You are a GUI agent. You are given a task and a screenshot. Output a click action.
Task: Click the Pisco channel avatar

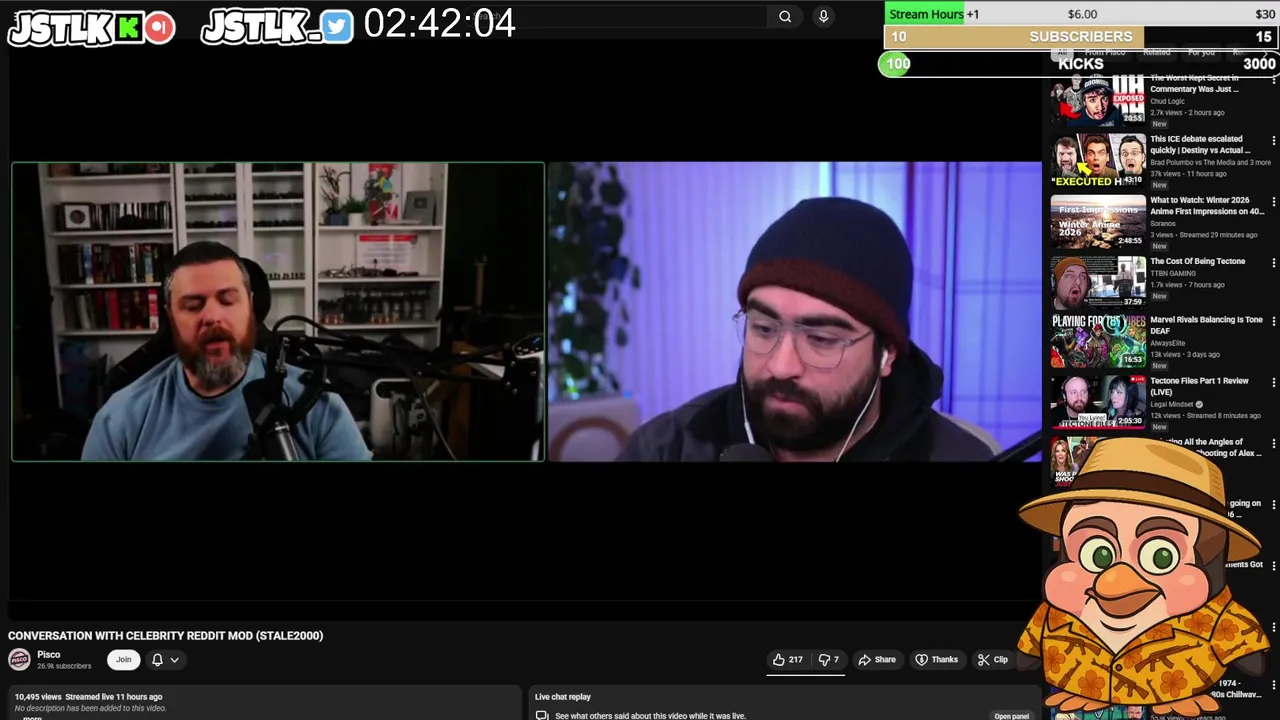19,659
